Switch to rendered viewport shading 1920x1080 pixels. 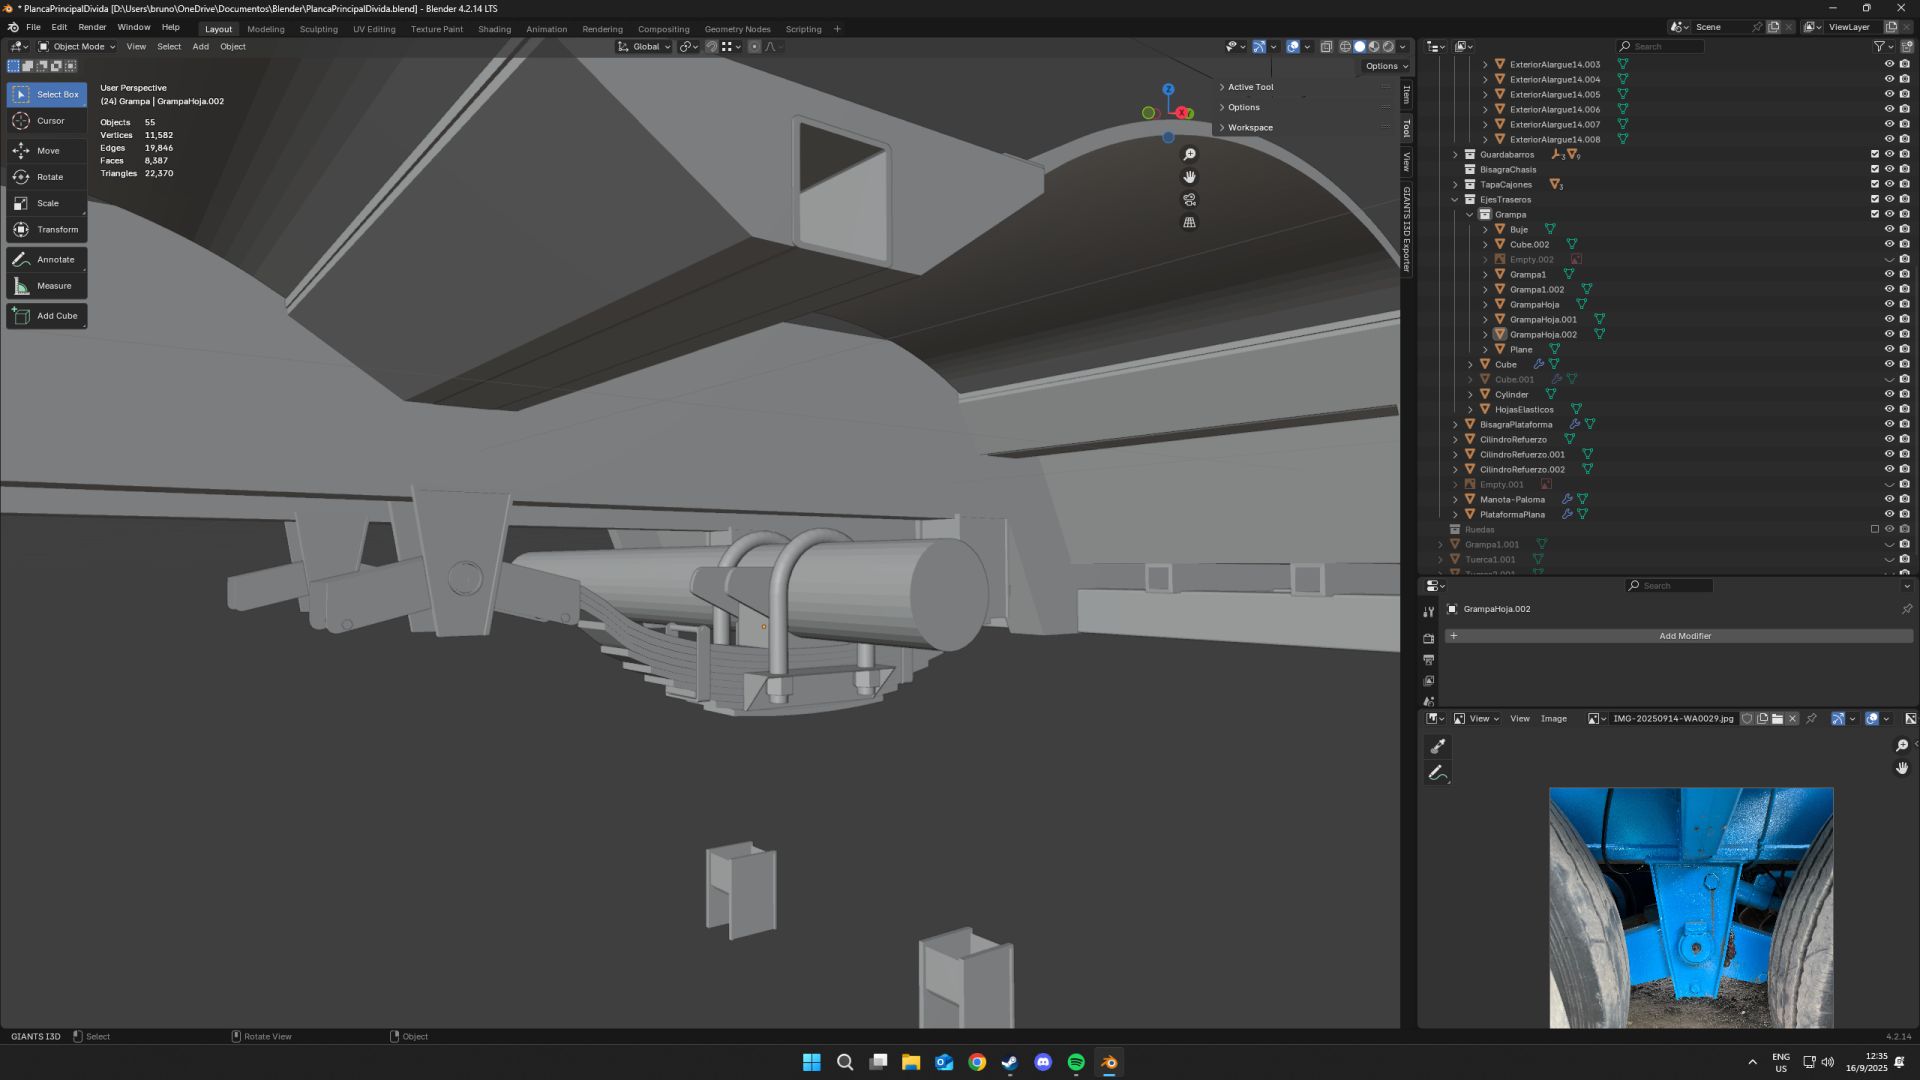pos(1388,46)
